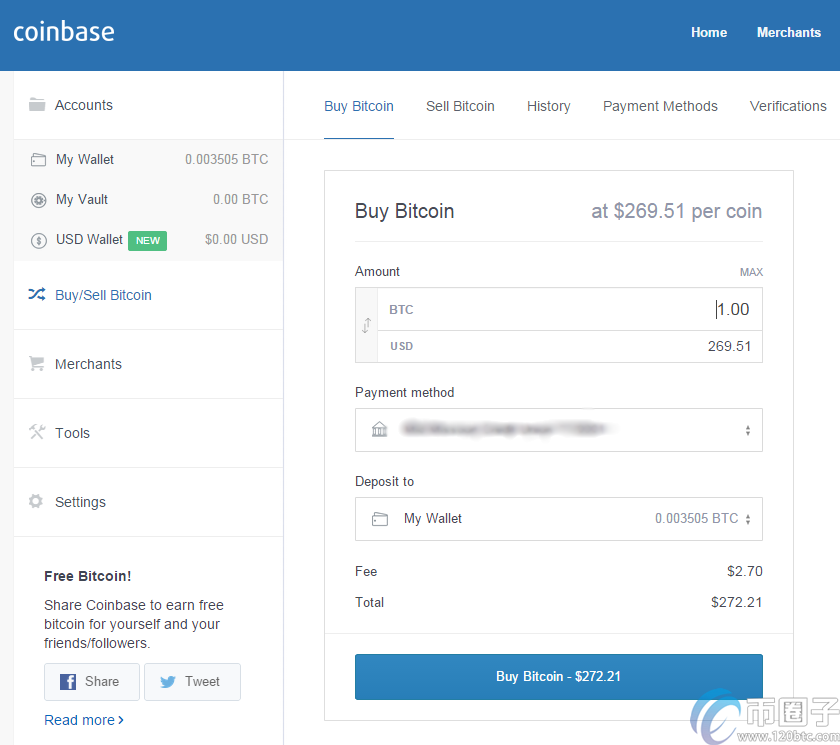Open the Read more link
Viewport: 840px width, 745px height.
(84, 719)
